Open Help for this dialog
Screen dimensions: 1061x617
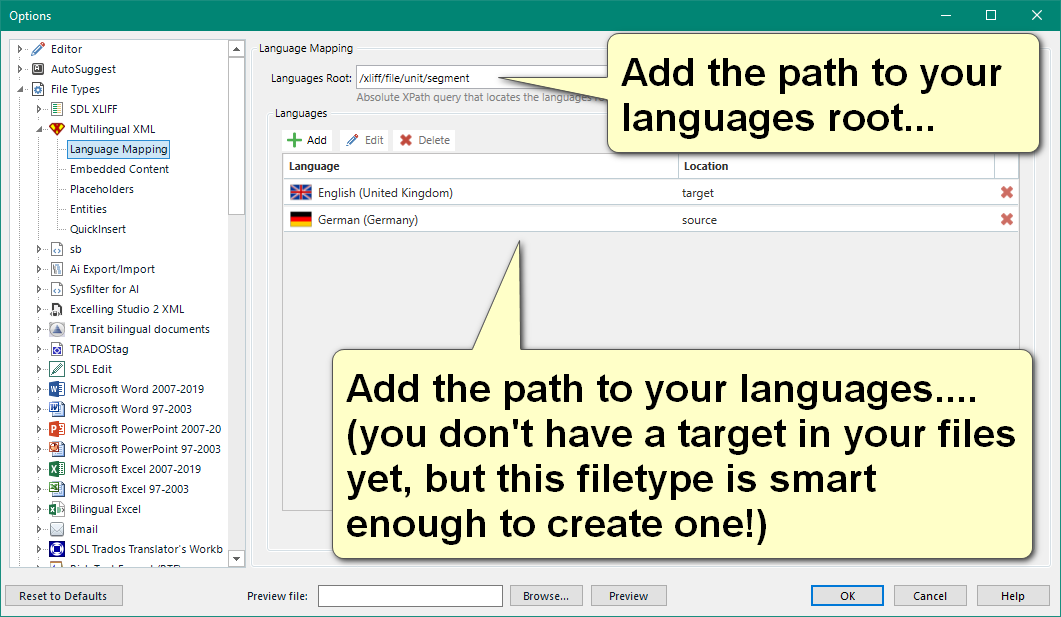(1013, 596)
